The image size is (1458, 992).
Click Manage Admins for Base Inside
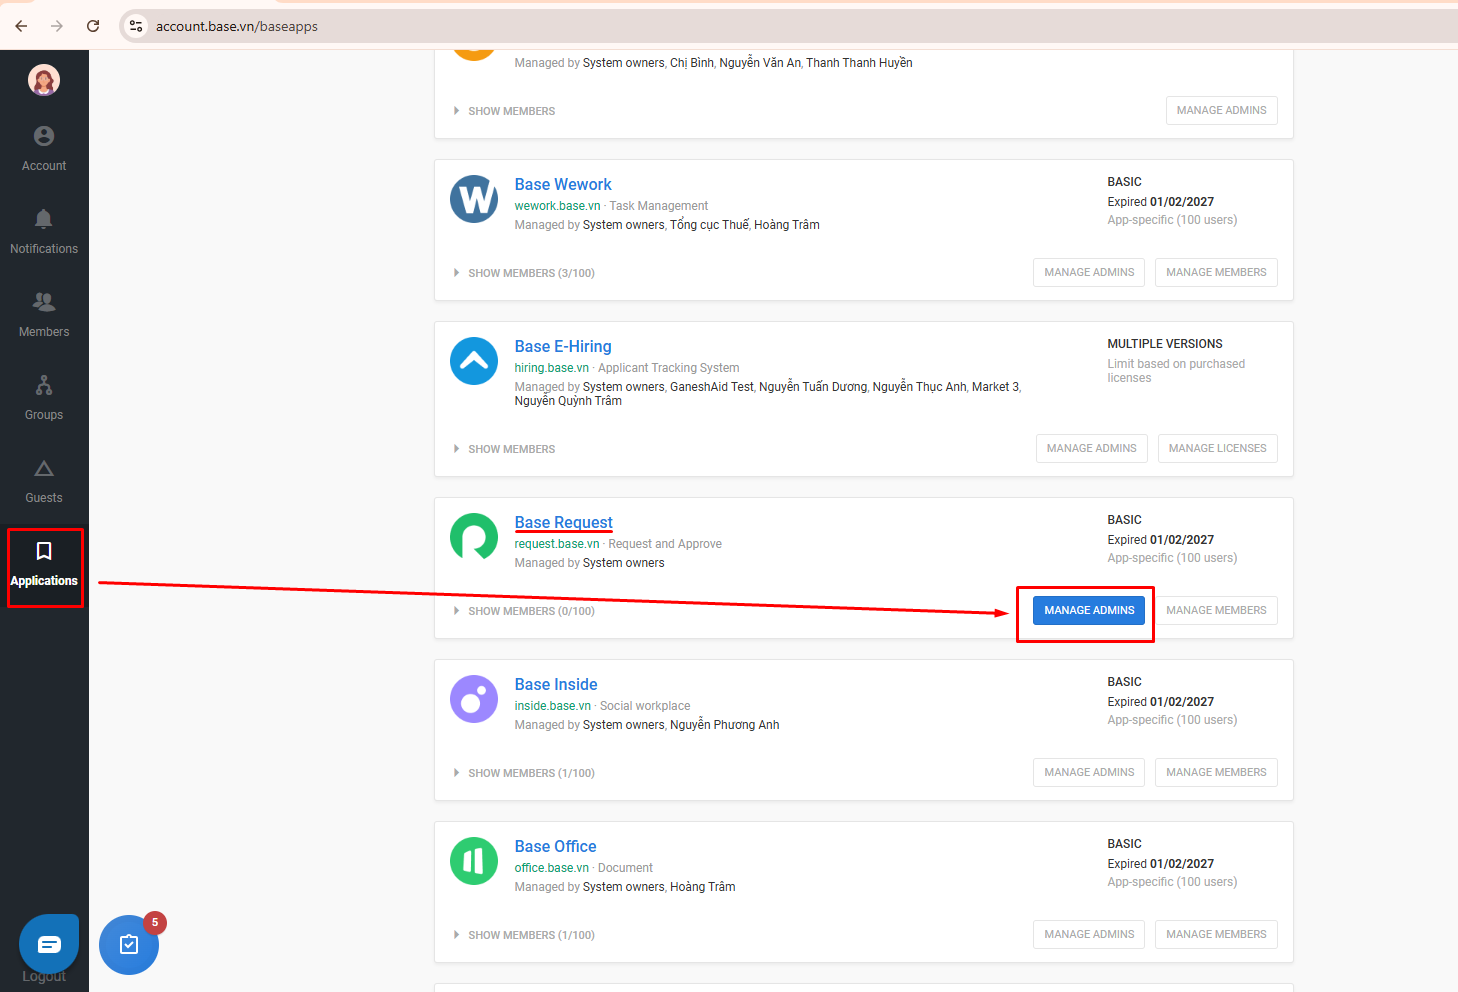1089,772
